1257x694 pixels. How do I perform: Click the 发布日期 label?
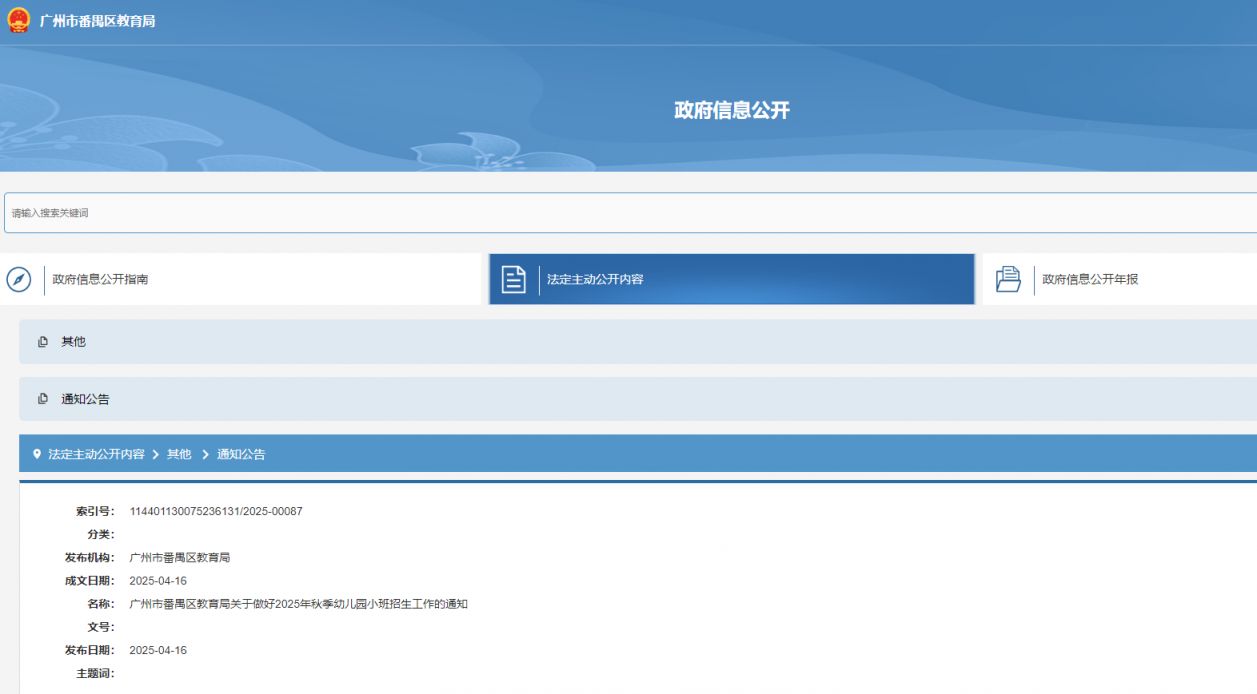pyautogui.click(x=91, y=650)
